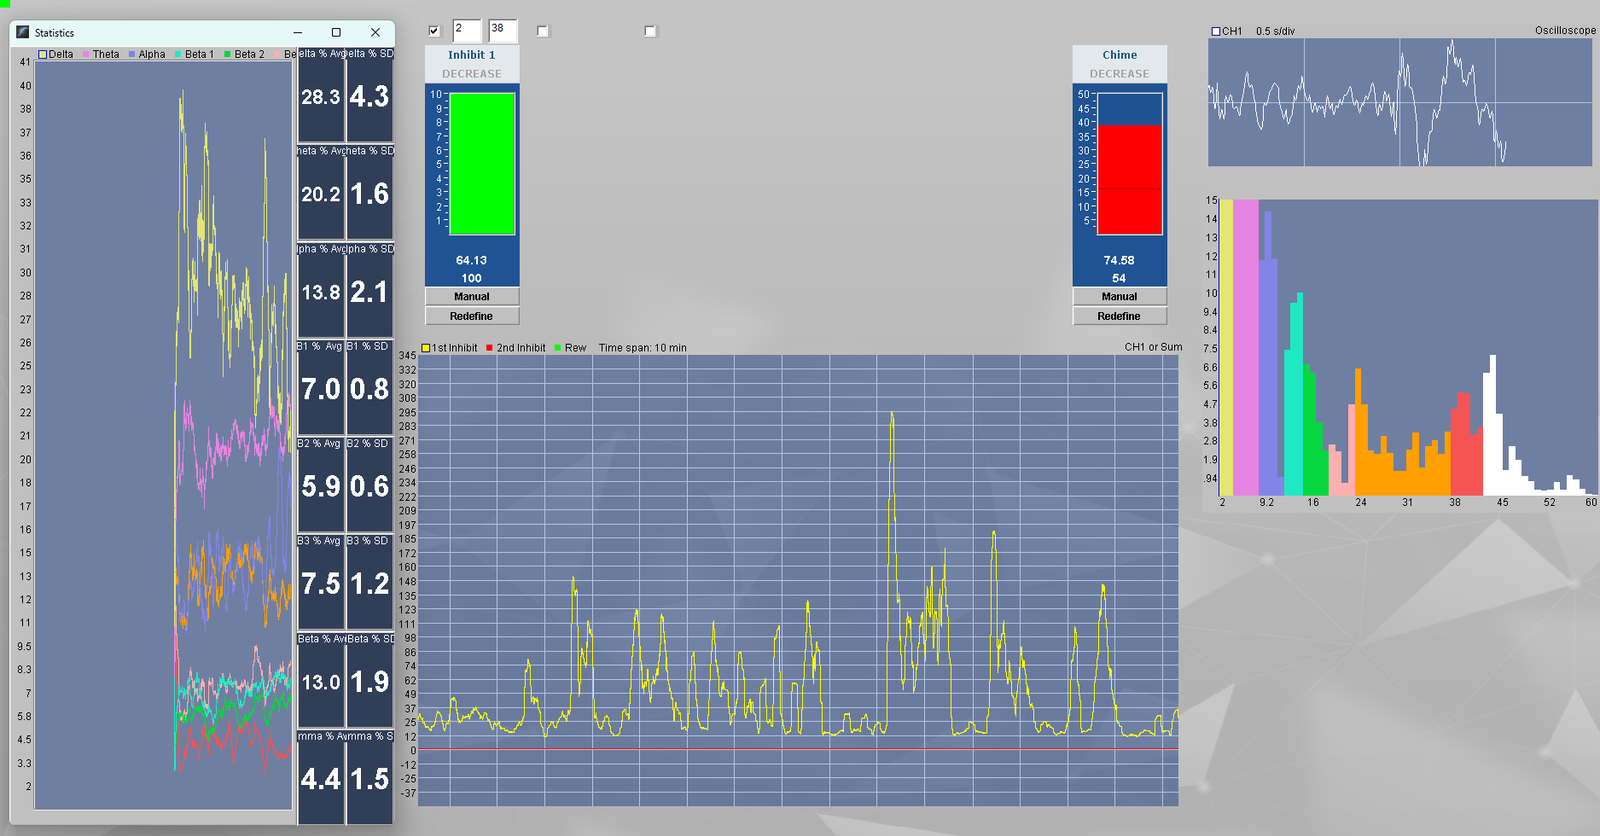1600x836 pixels.
Task: Click the input field containing 2
Action: tap(466, 30)
